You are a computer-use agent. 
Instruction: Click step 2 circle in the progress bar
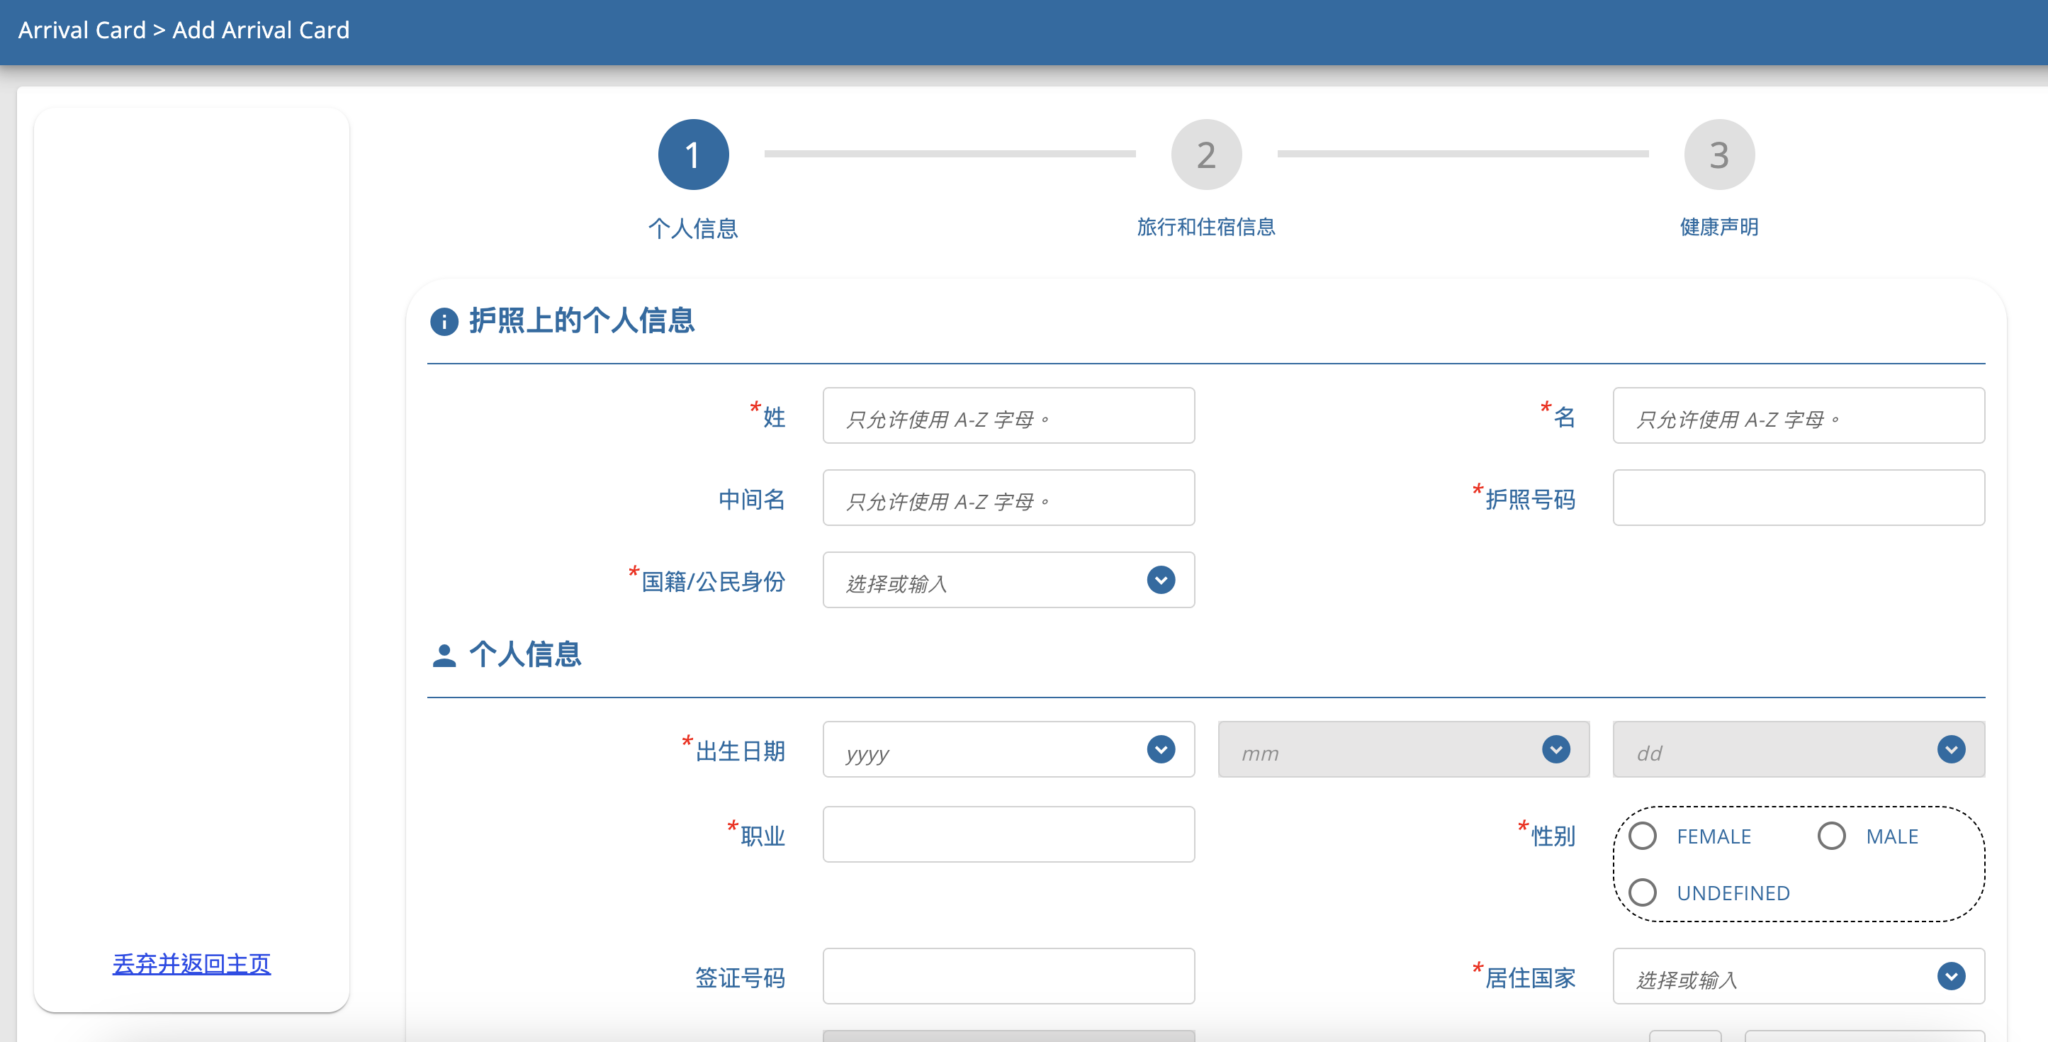(1206, 154)
